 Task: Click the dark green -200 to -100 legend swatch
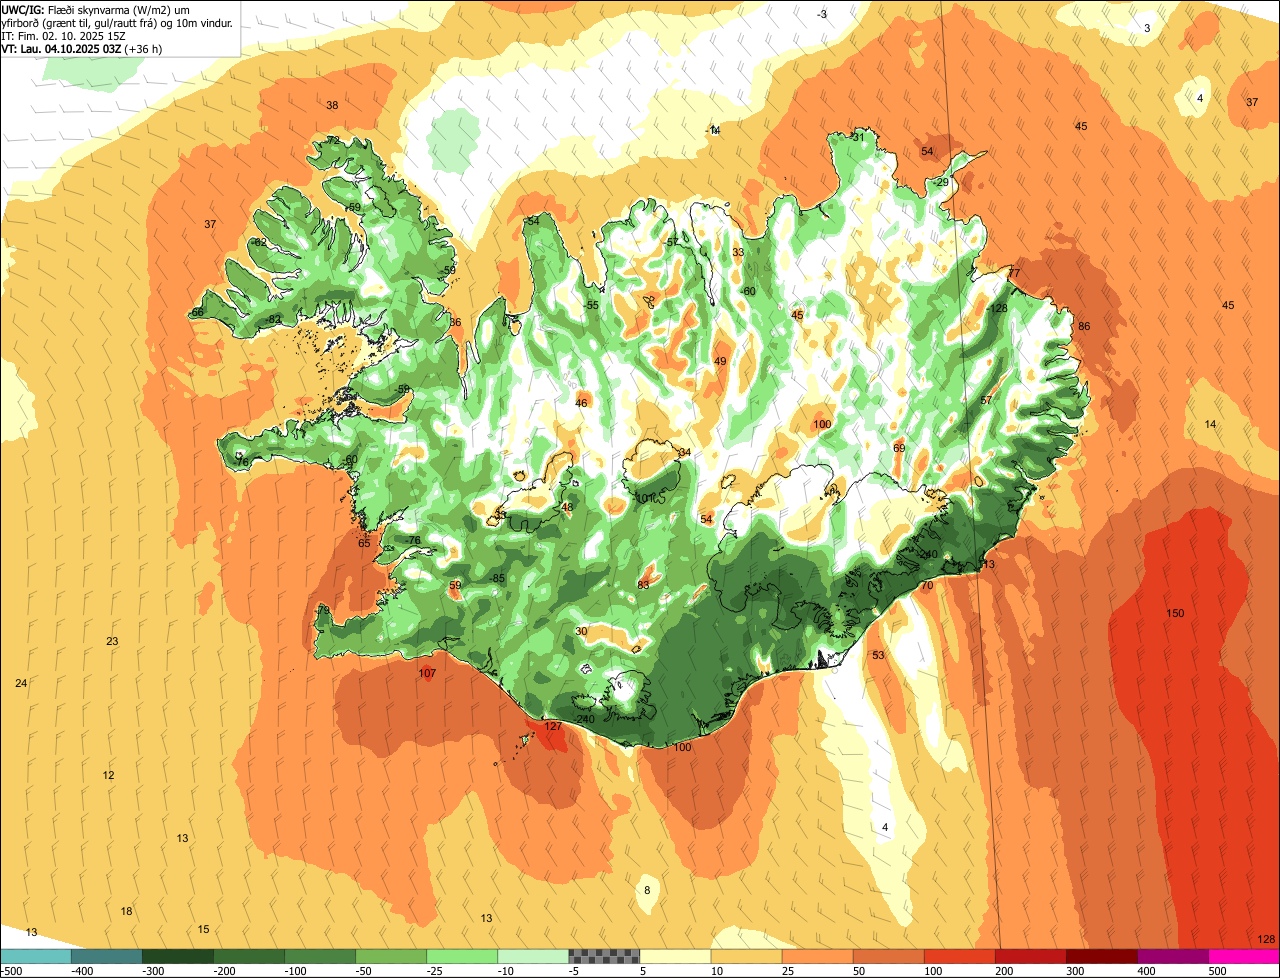click(248, 956)
